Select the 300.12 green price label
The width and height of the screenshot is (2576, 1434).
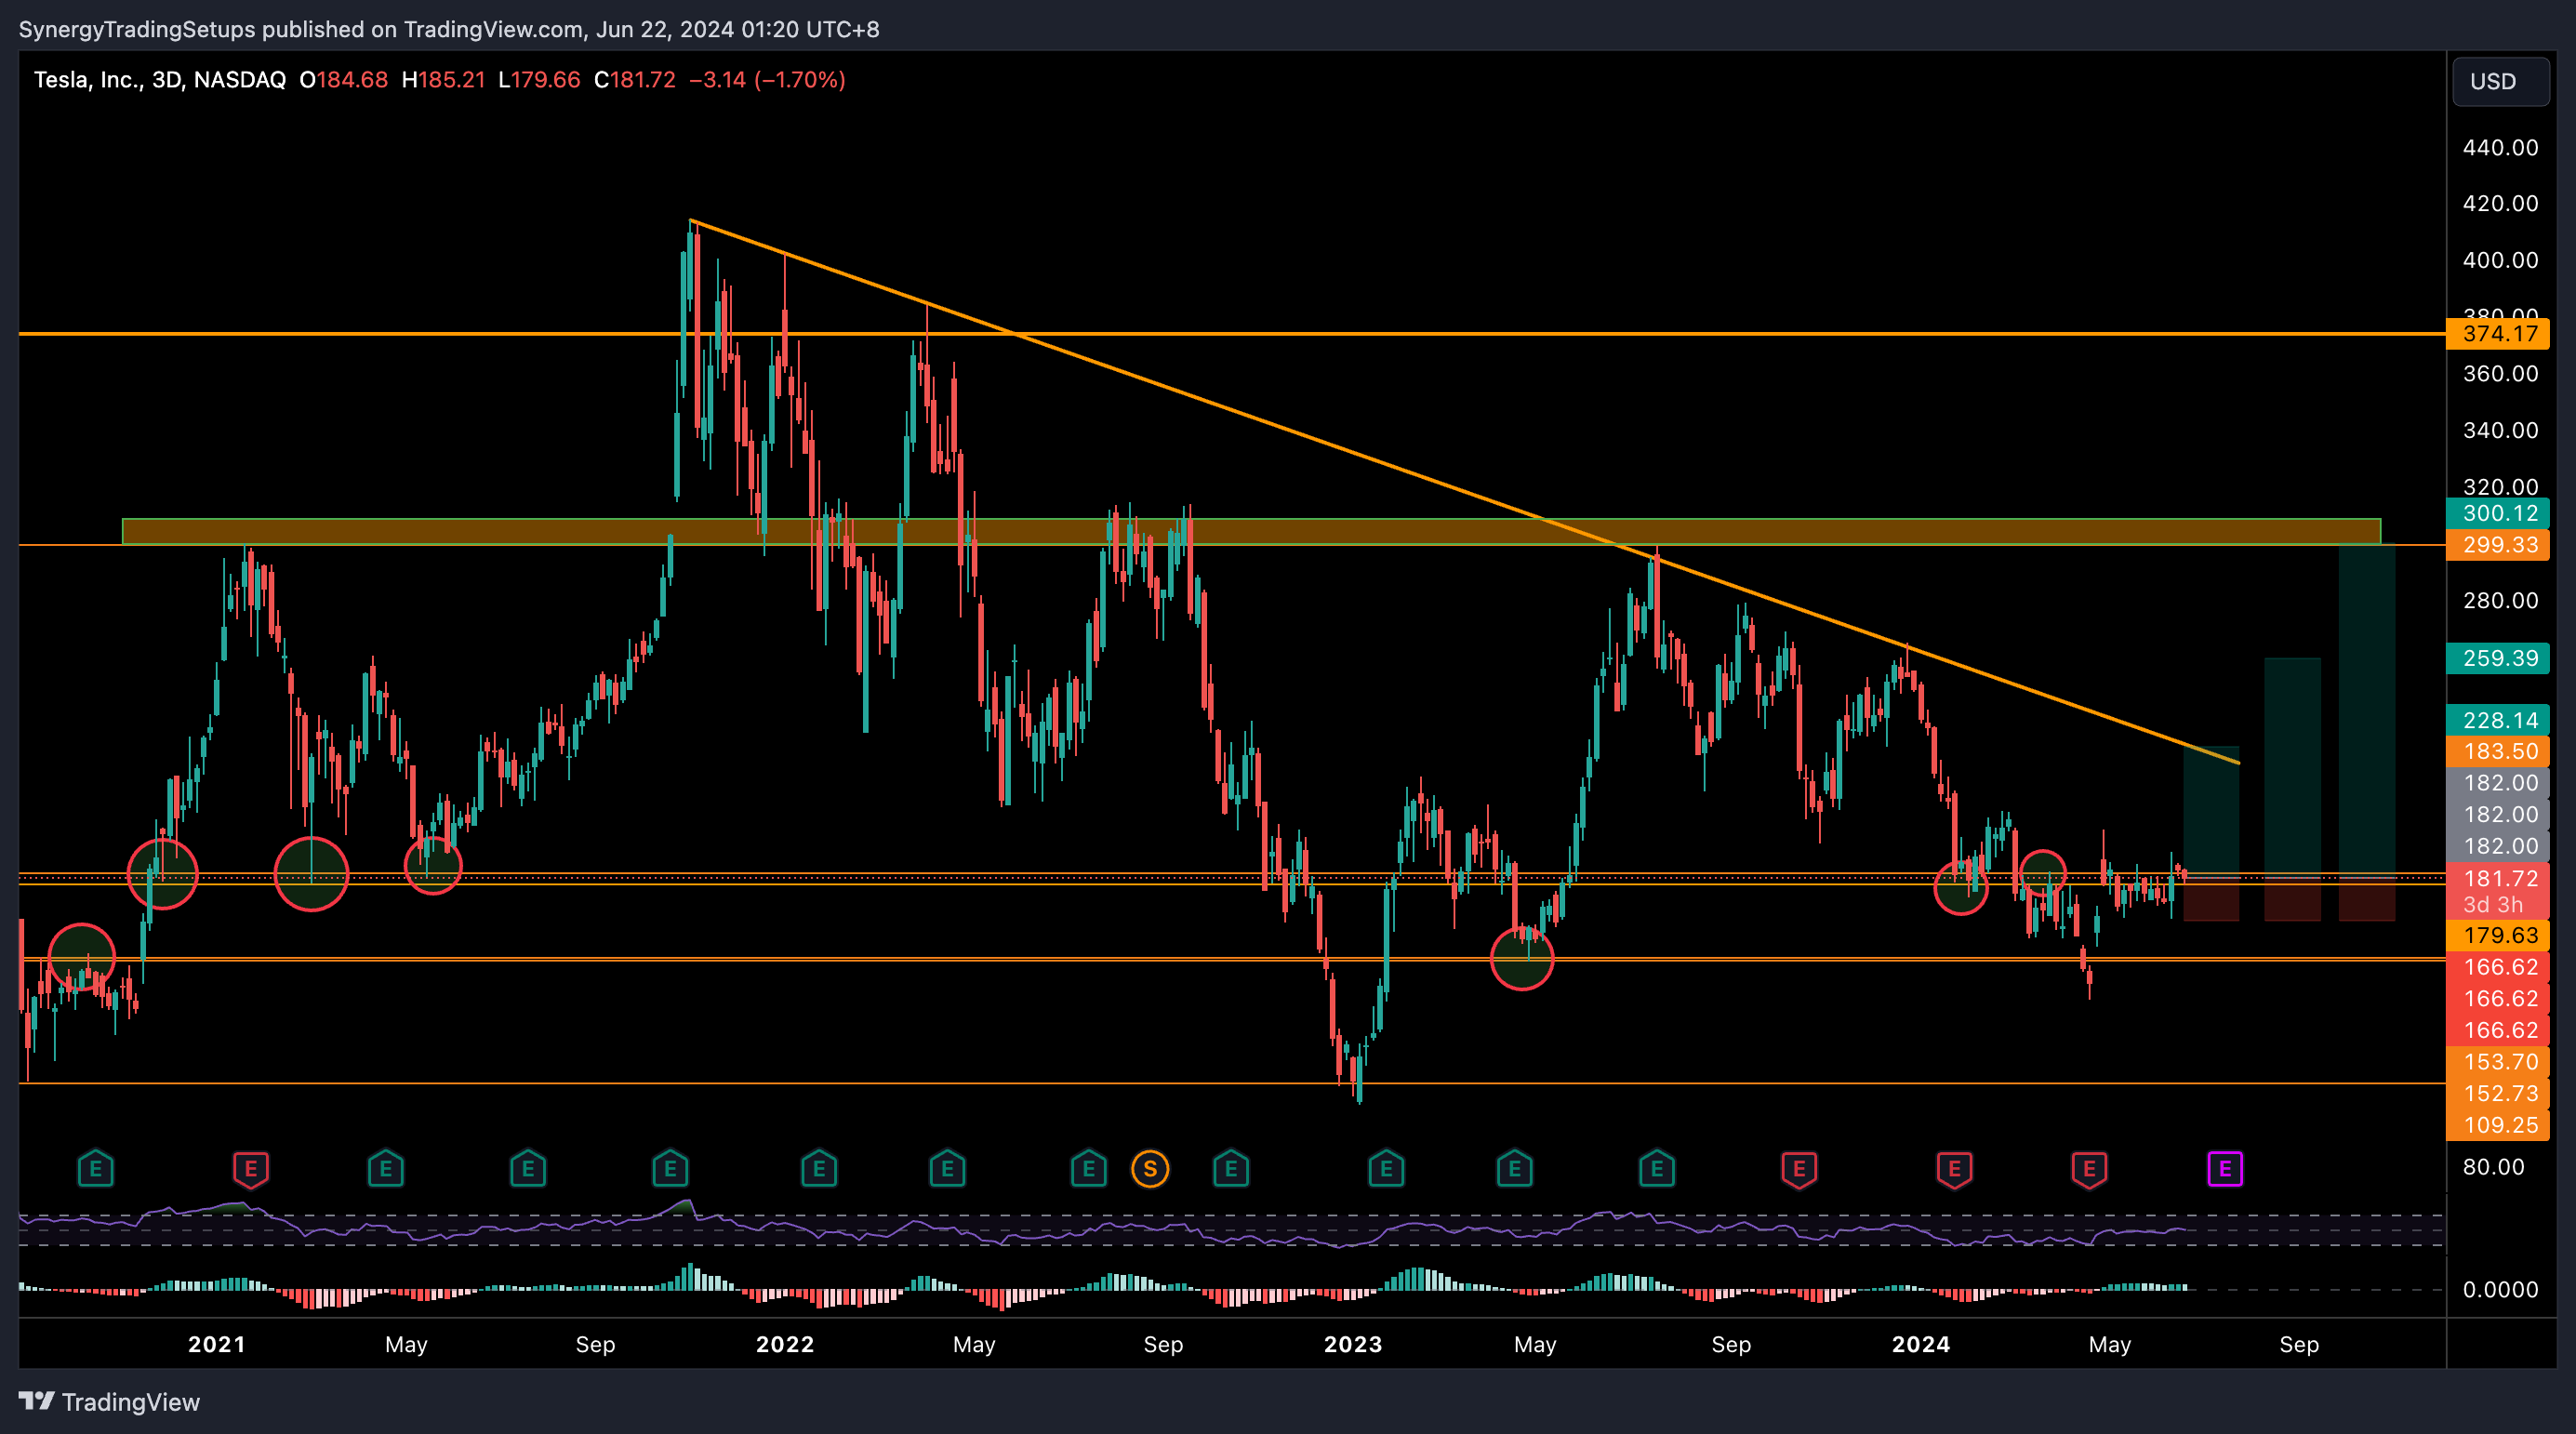[2498, 513]
